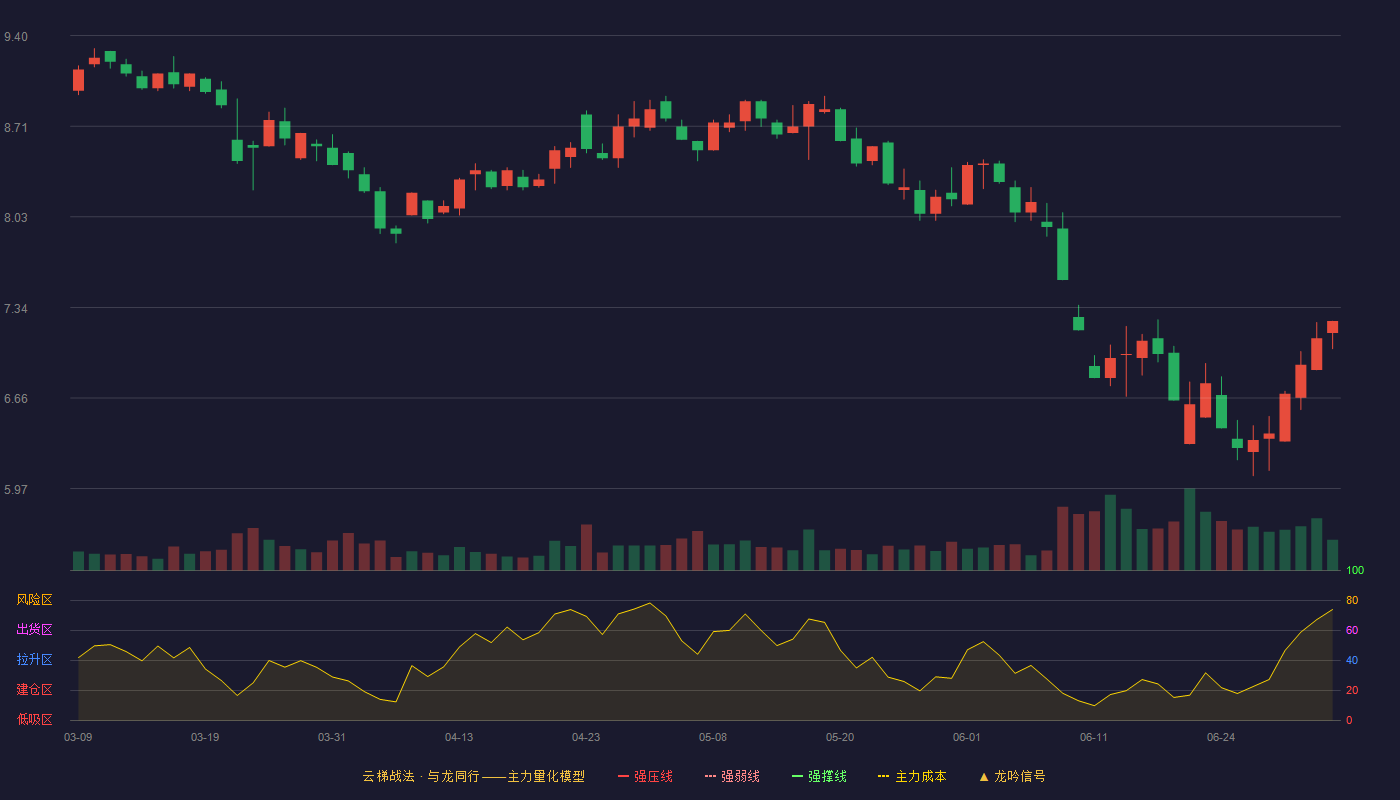
Task: Click the red 20 indicator scale label
Action: click(1352, 690)
